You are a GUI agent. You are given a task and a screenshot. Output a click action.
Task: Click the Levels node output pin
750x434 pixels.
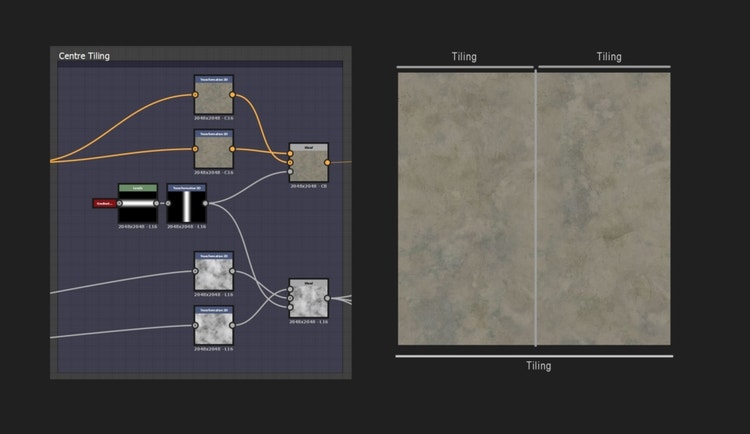(x=156, y=203)
